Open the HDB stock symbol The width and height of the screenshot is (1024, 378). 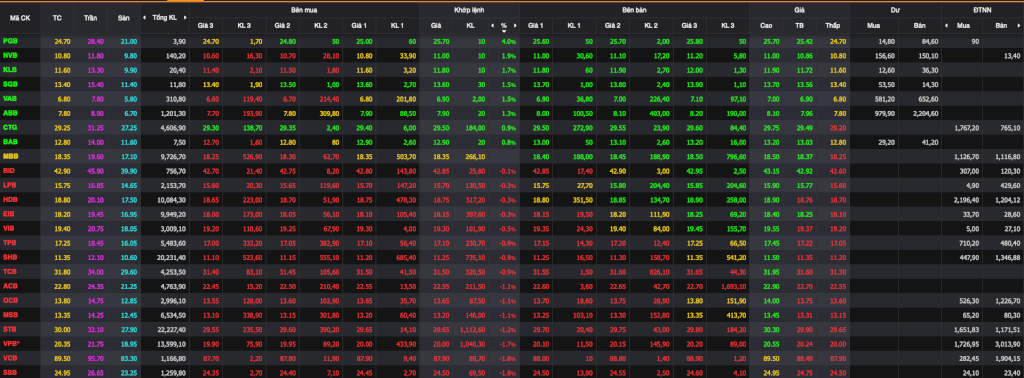pos(10,199)
